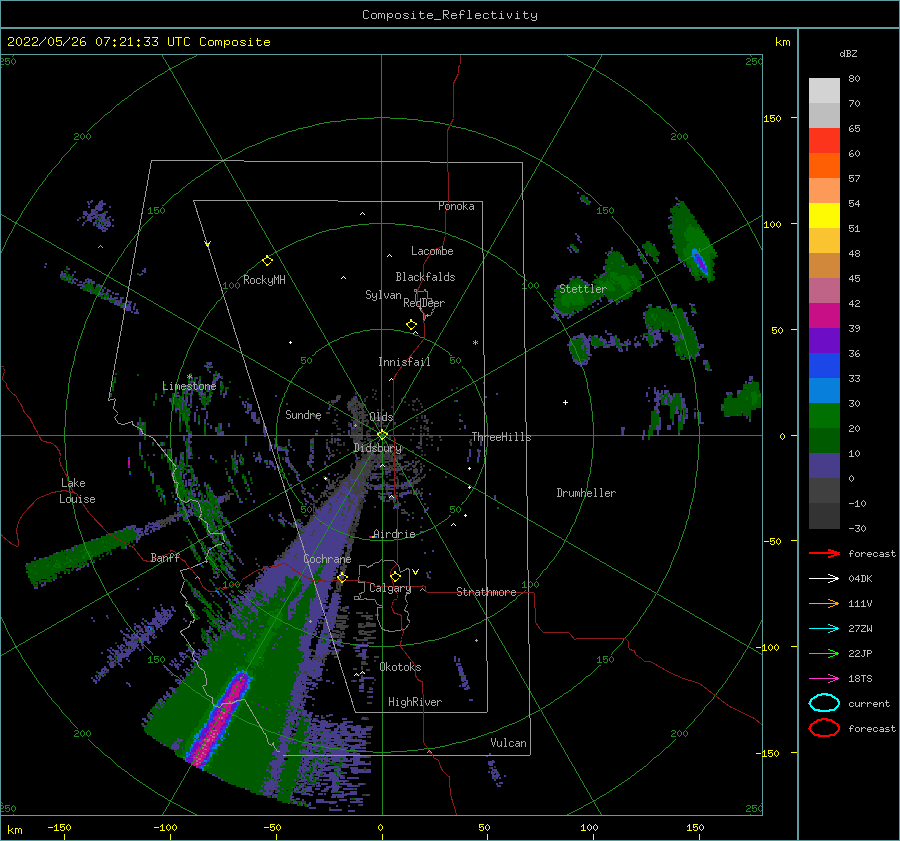Click the red forecast arrow in legend

(x=824, y=553)
